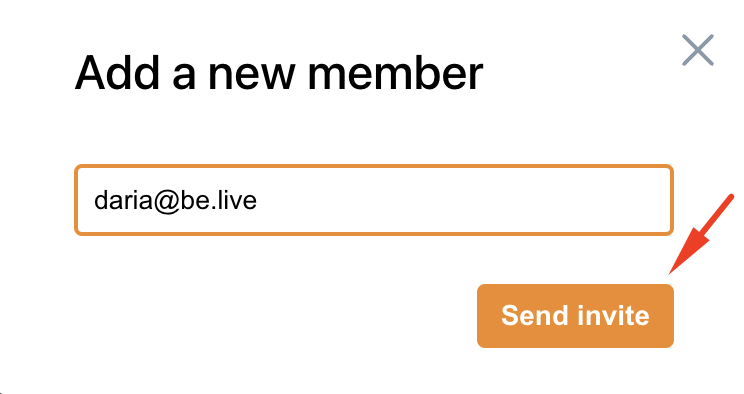Viewport: 744px width, 394px height.
Task: Dismiss the member invite popup
Action: [698, 50]
